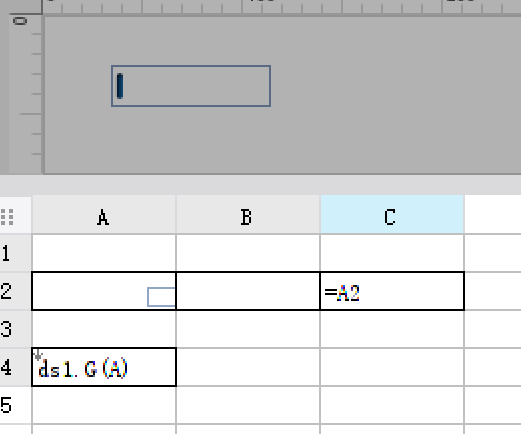Image resolution: width=521 pixels, height=434 pixels.
Task: Select row 4 header
Action: [16, 367]
